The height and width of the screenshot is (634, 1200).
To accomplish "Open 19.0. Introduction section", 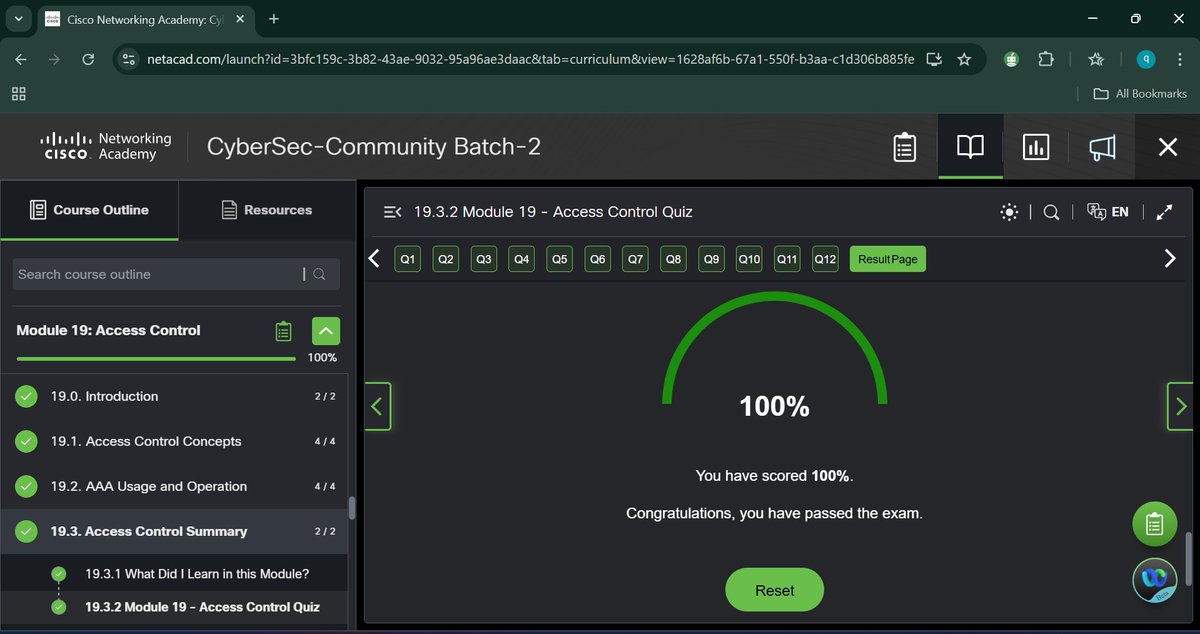I will (174, 397).
